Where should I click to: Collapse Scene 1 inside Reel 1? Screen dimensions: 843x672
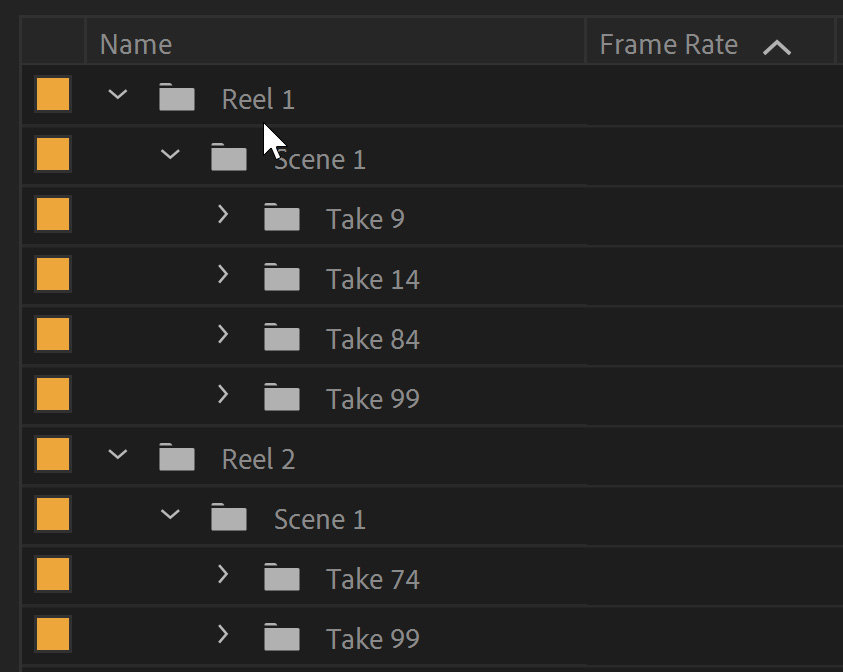tap(170, 154)
